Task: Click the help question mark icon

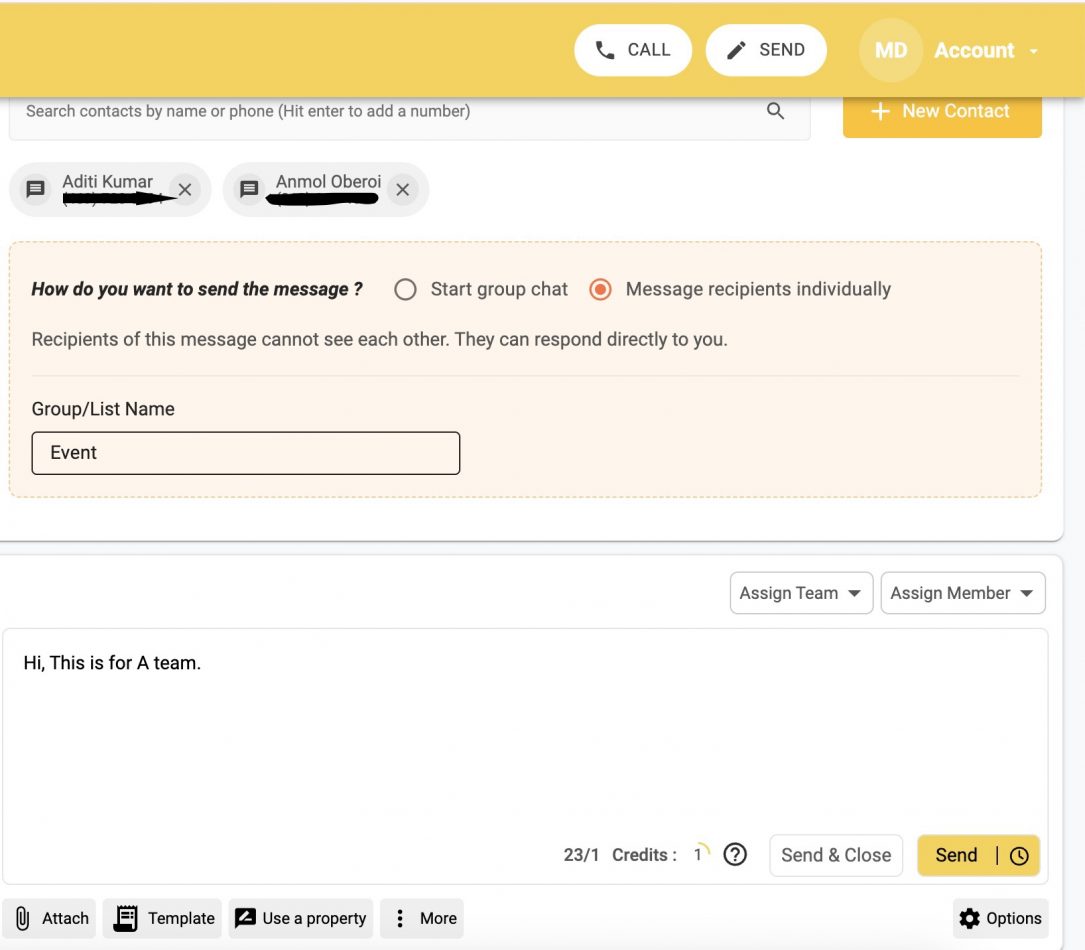Action: [x=735, y=855]
